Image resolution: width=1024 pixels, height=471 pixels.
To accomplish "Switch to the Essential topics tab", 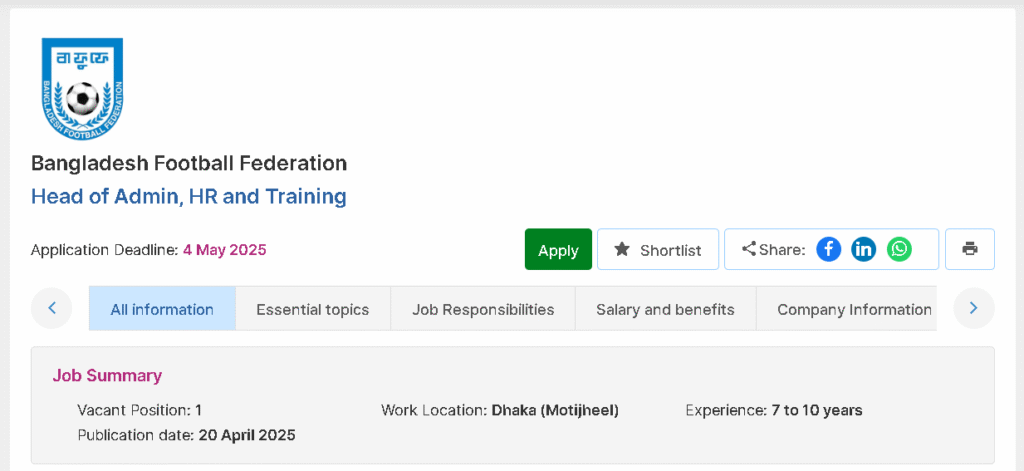I will tap(313, 309).
